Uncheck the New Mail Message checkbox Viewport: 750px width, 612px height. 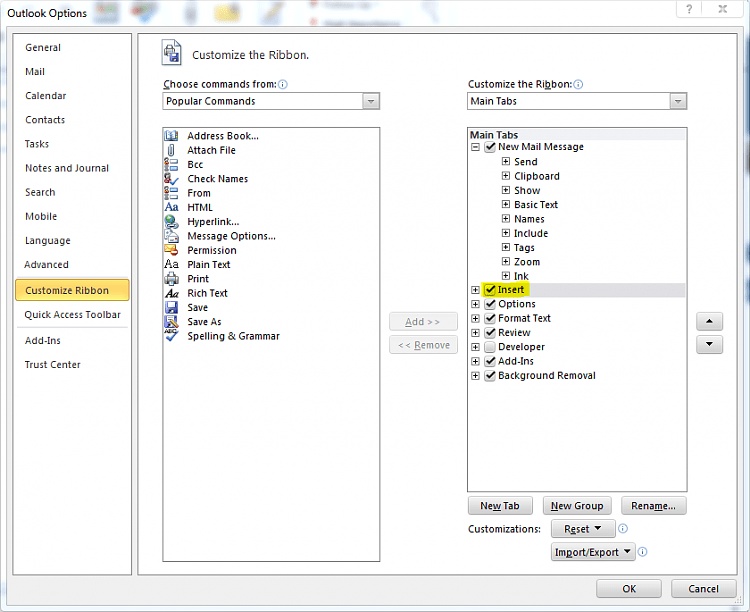click(x=490, y=147)
